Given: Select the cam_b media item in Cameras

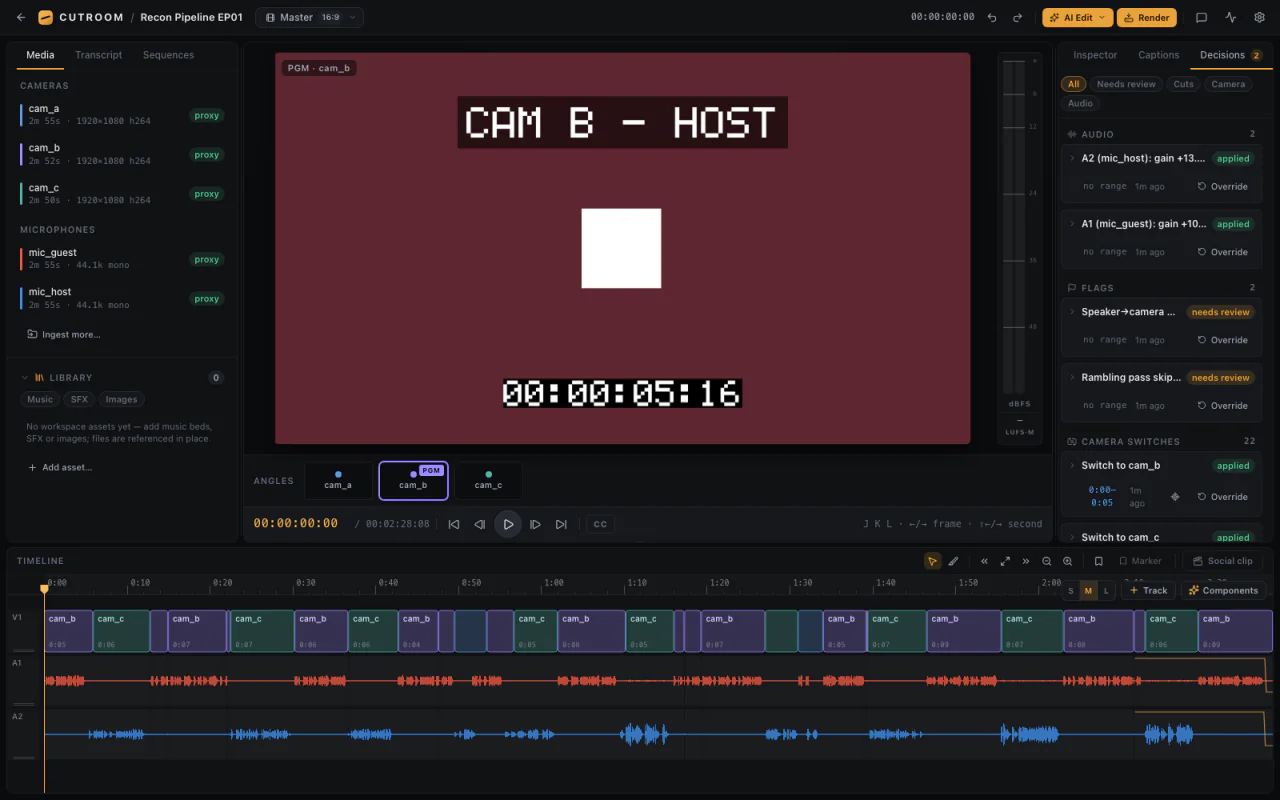Looking at the screenshot, I should pos(122,154).
